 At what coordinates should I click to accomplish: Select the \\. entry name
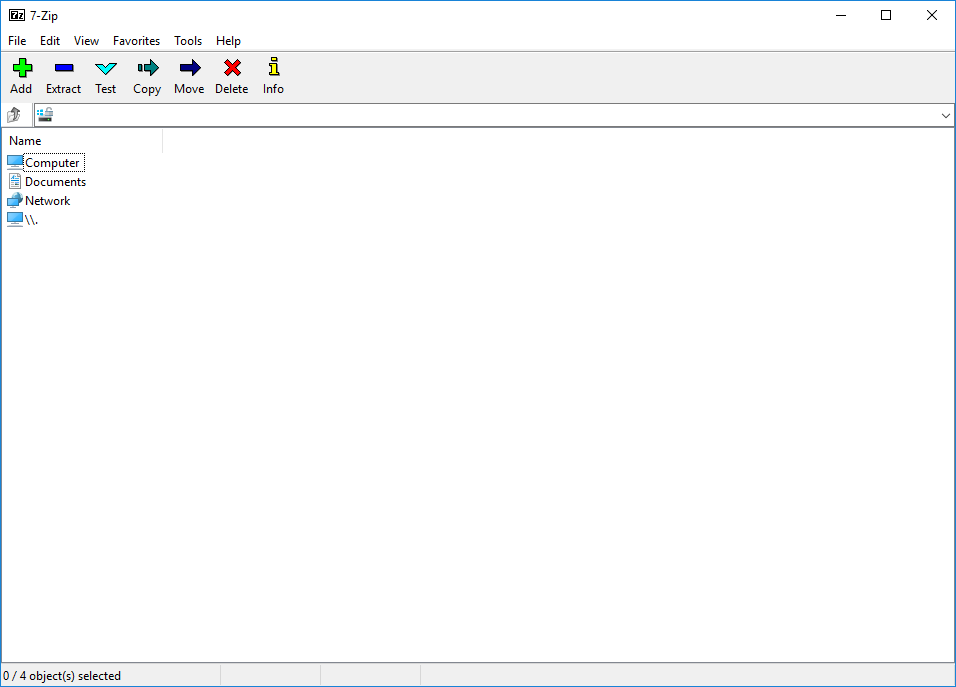pos(31,220)
